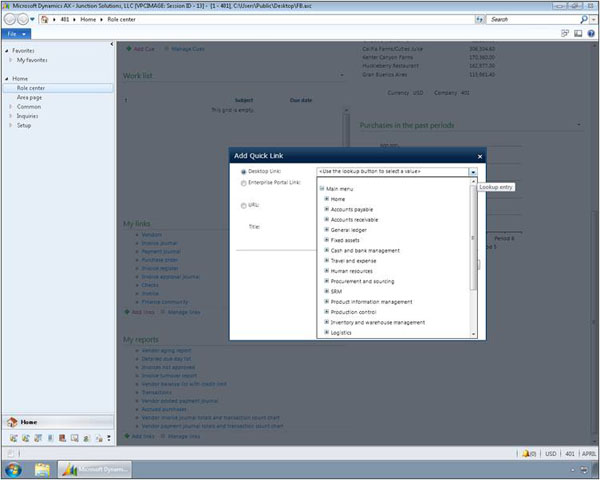Image resolution: width=600 pixels, height=480 pixels.
Task: Click the lookup tree scrollbar thumb
Action: click(473, 237)
